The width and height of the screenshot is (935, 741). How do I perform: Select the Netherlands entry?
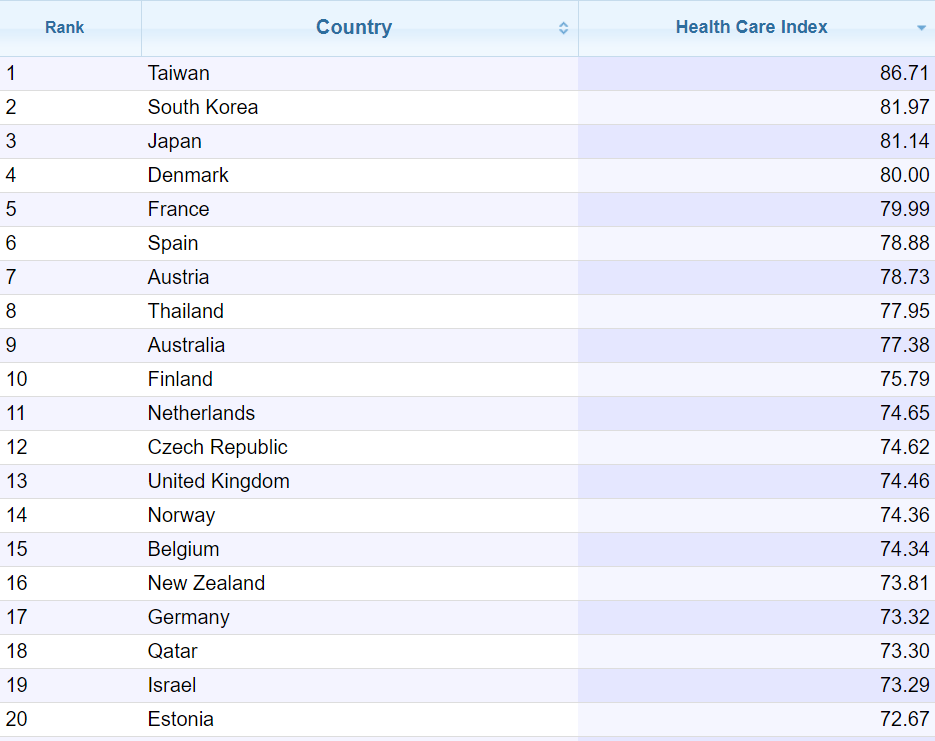pyautogui.click(x=201, y=413)
